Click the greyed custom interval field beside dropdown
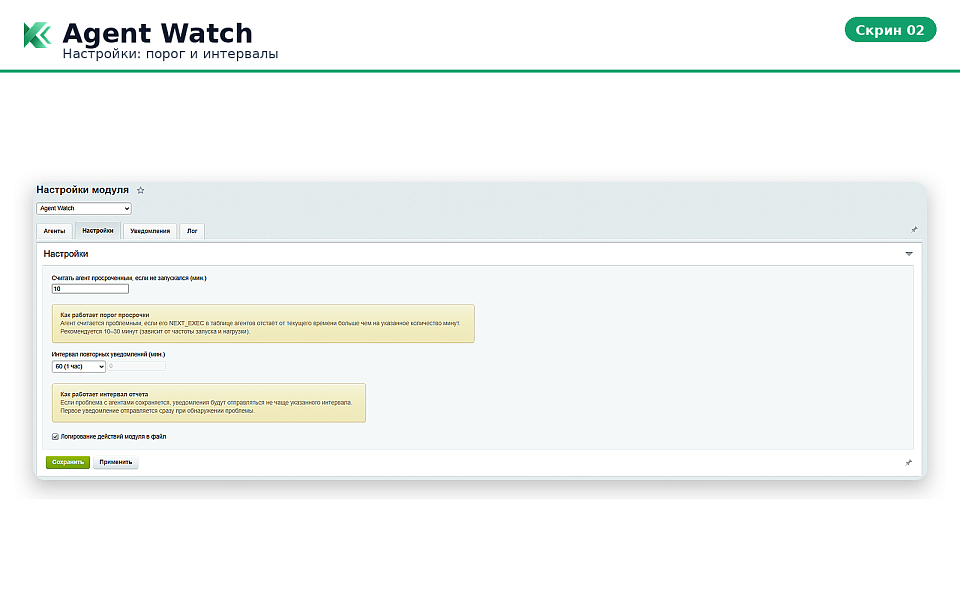Image resolution: width=960 pixels, height=600 pixels. pyautogui.click(x=137, y=366)
